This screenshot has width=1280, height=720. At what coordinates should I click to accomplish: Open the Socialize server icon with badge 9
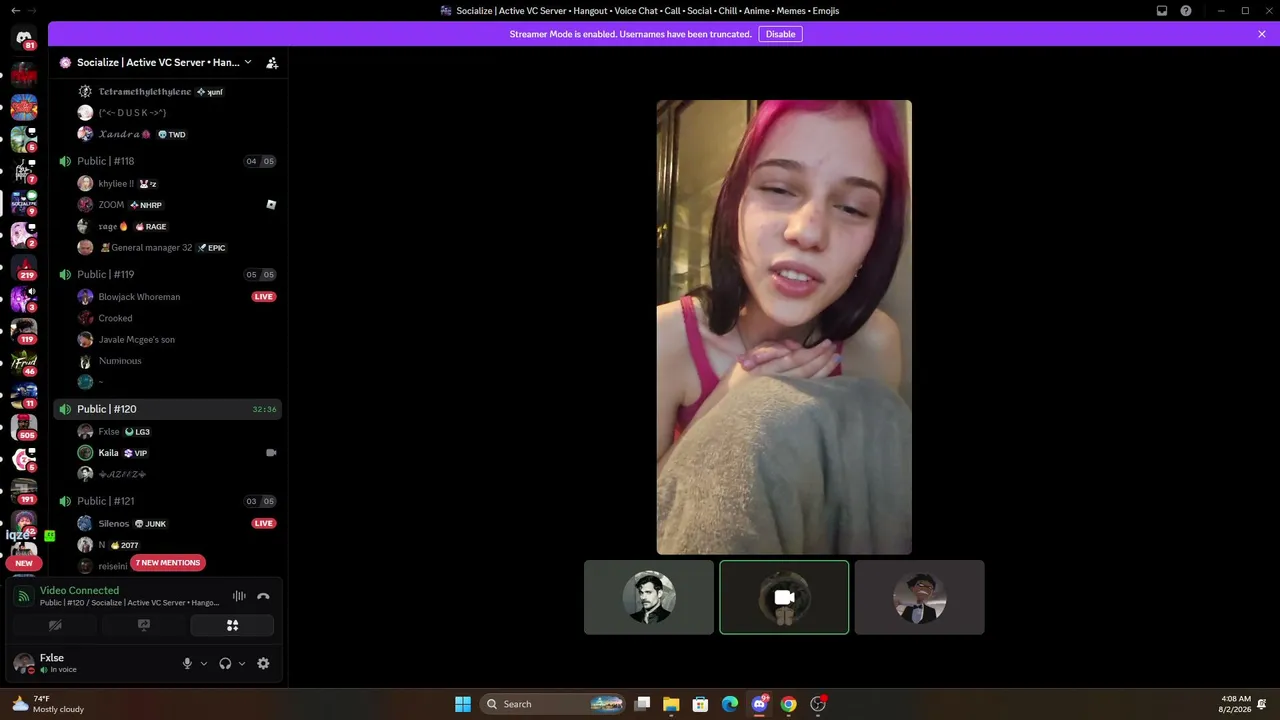pos(24,203)
